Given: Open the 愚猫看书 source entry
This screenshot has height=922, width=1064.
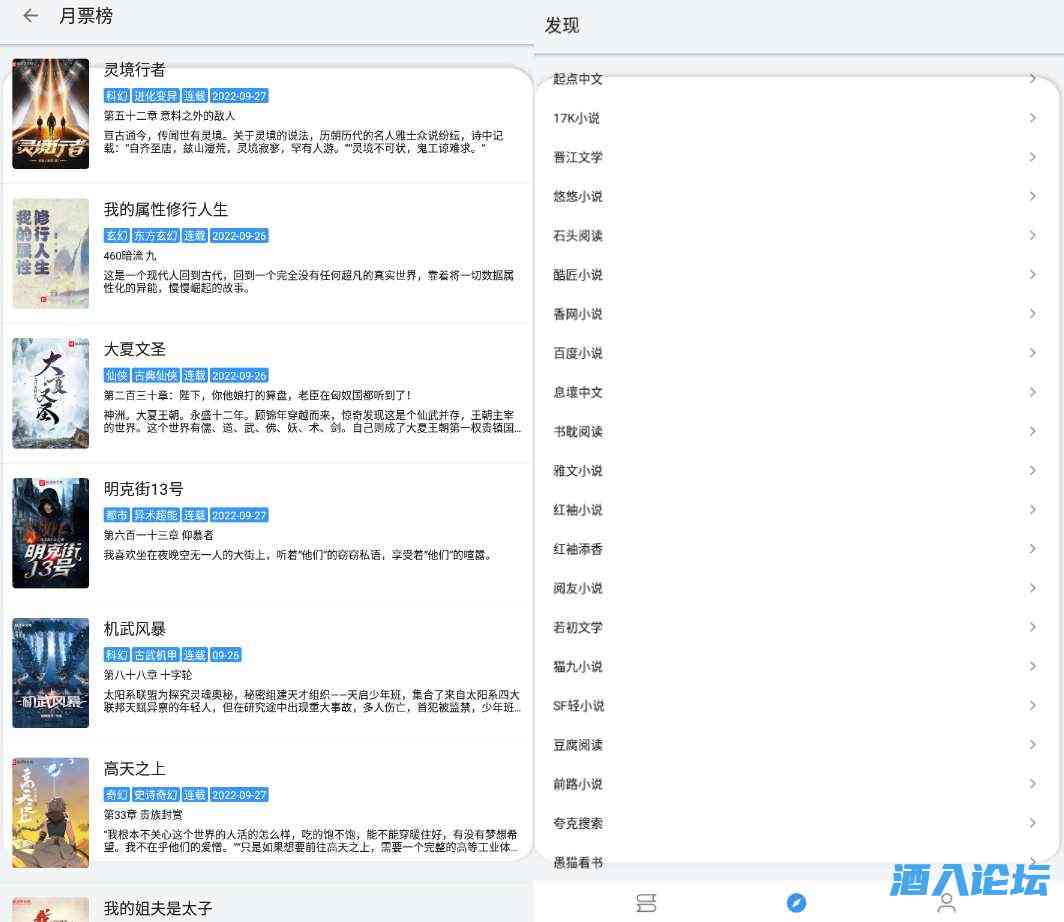Looking at the screenshot, I should pyautogui.click(x=796, y=862).
